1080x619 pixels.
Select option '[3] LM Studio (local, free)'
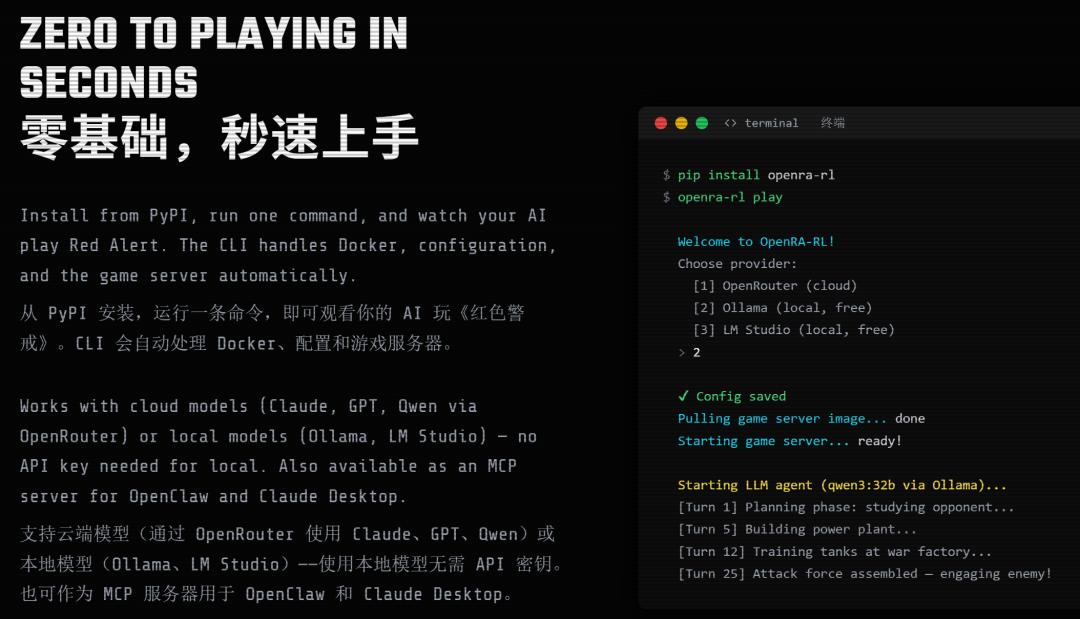[x=793, y=330]
